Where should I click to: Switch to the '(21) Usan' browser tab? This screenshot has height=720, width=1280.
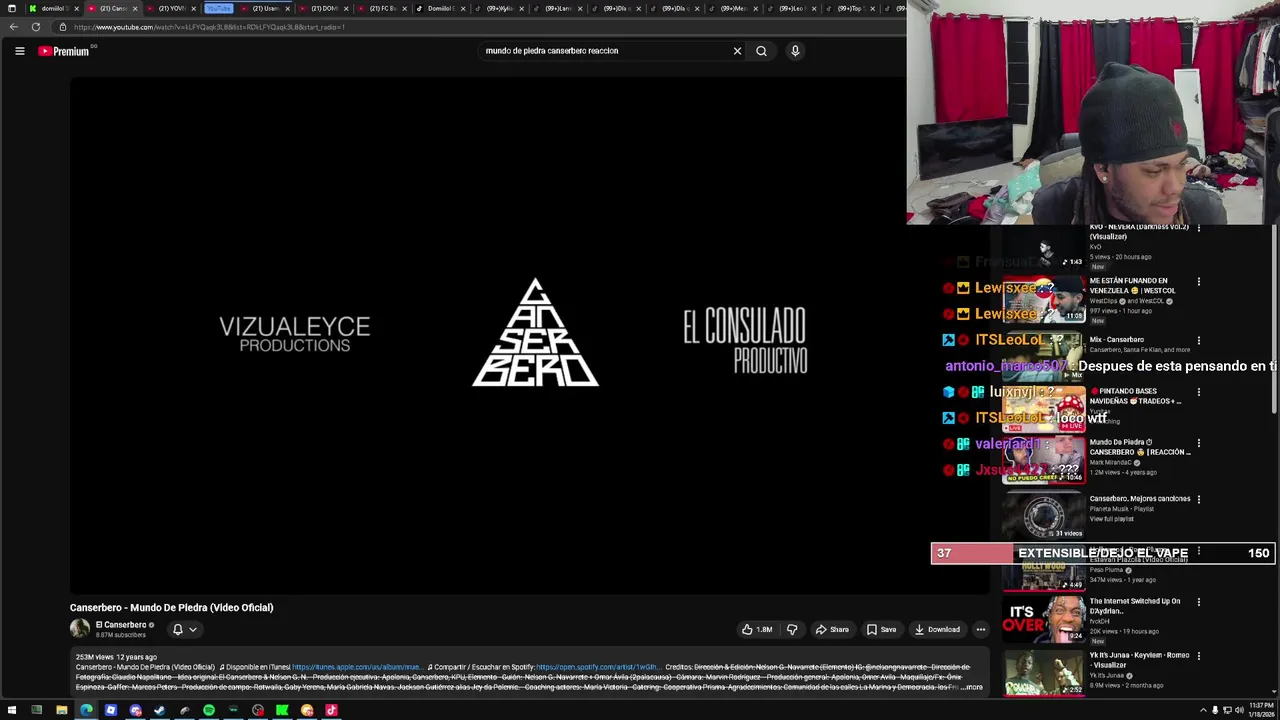(x=263, y=8)
